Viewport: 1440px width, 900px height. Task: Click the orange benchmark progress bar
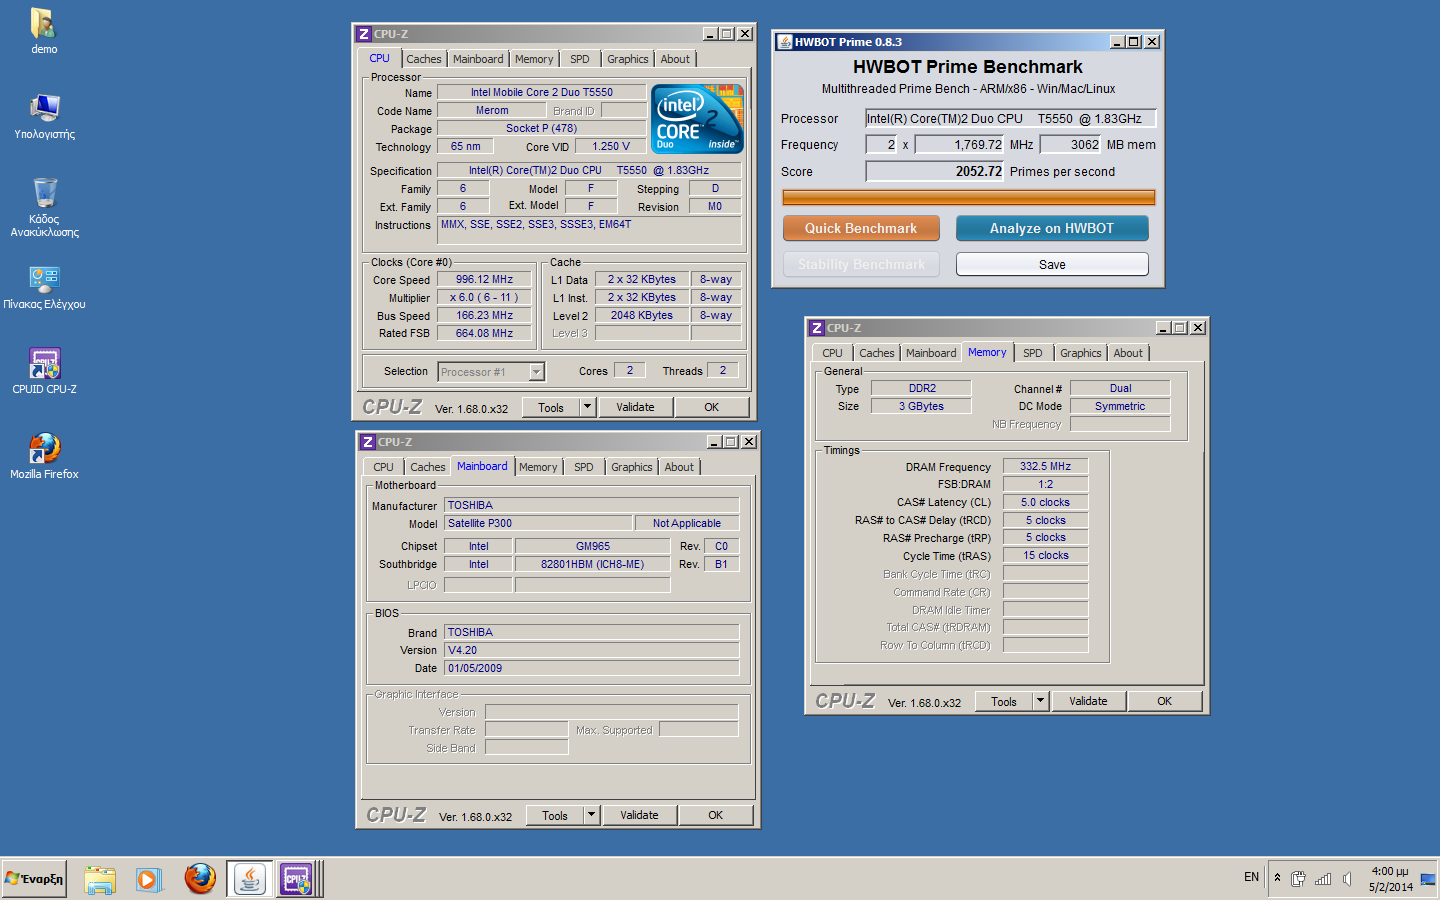click(x=968, y=198)
